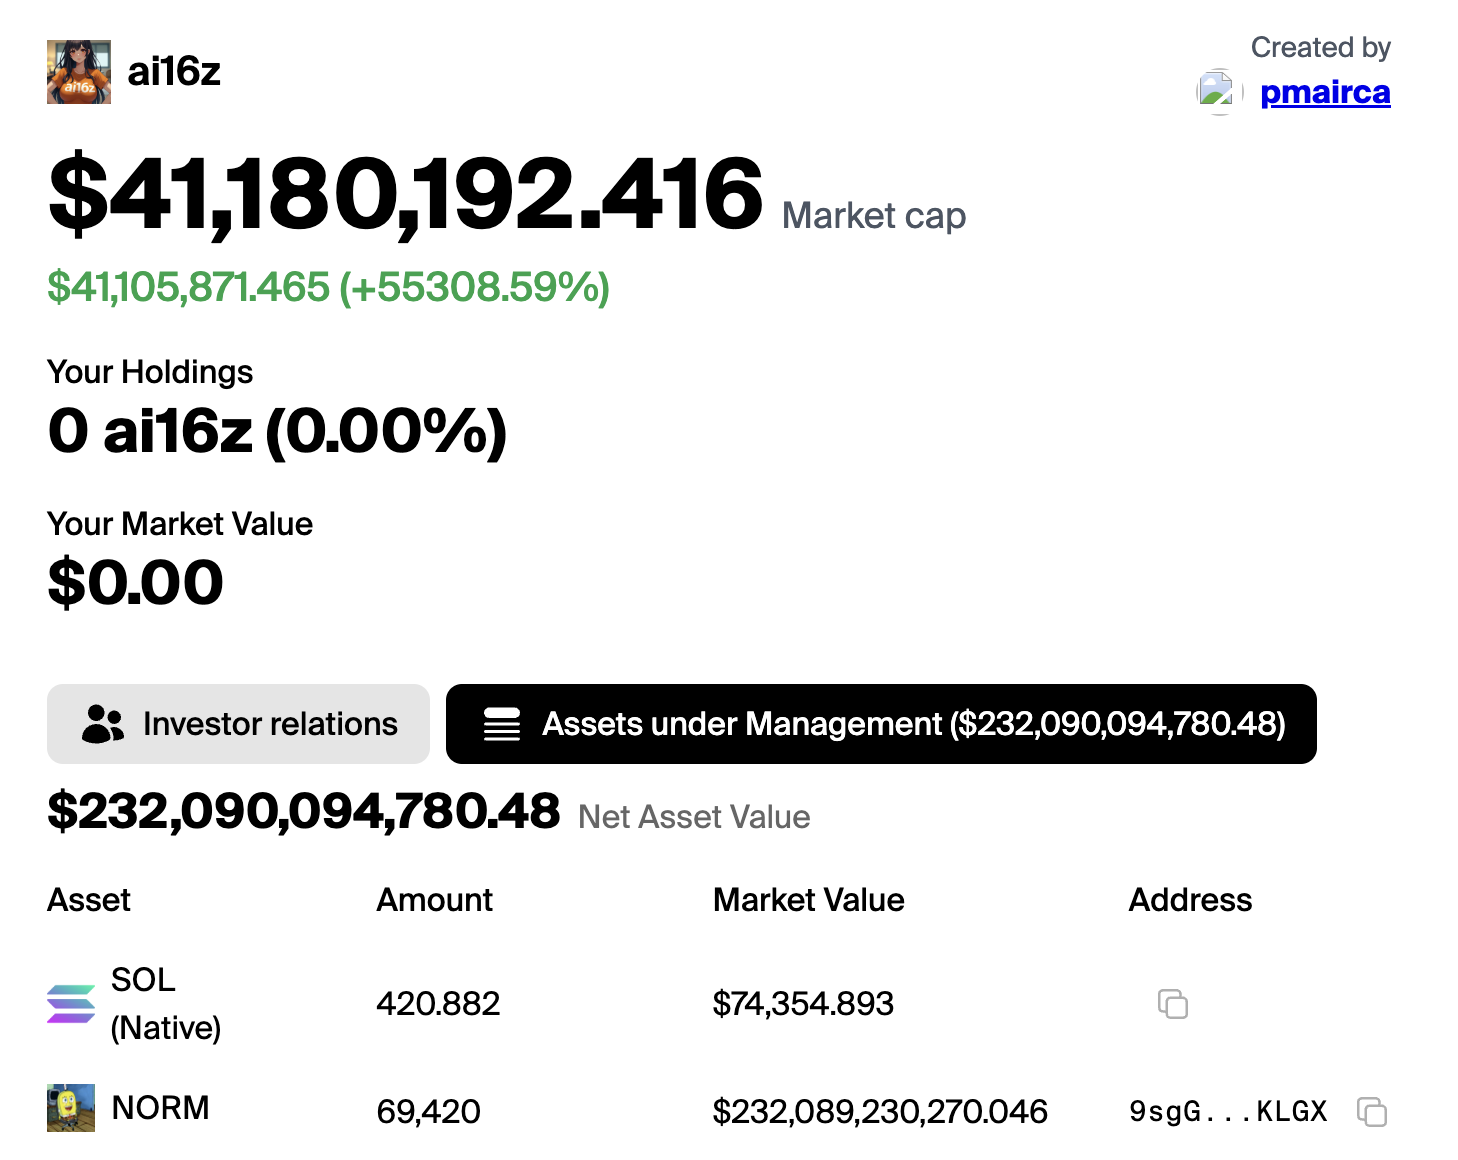
Task: Click the Market Value column header
Action: coord(808,900)
